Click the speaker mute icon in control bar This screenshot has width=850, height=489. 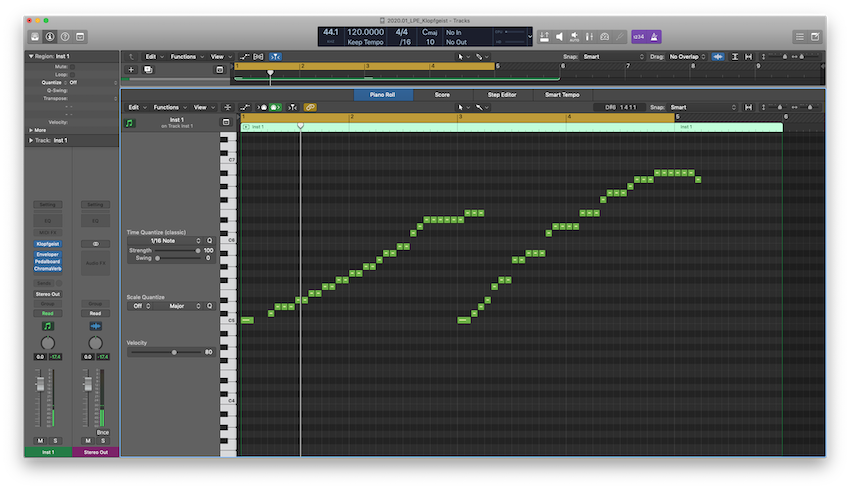click(559, 37)
